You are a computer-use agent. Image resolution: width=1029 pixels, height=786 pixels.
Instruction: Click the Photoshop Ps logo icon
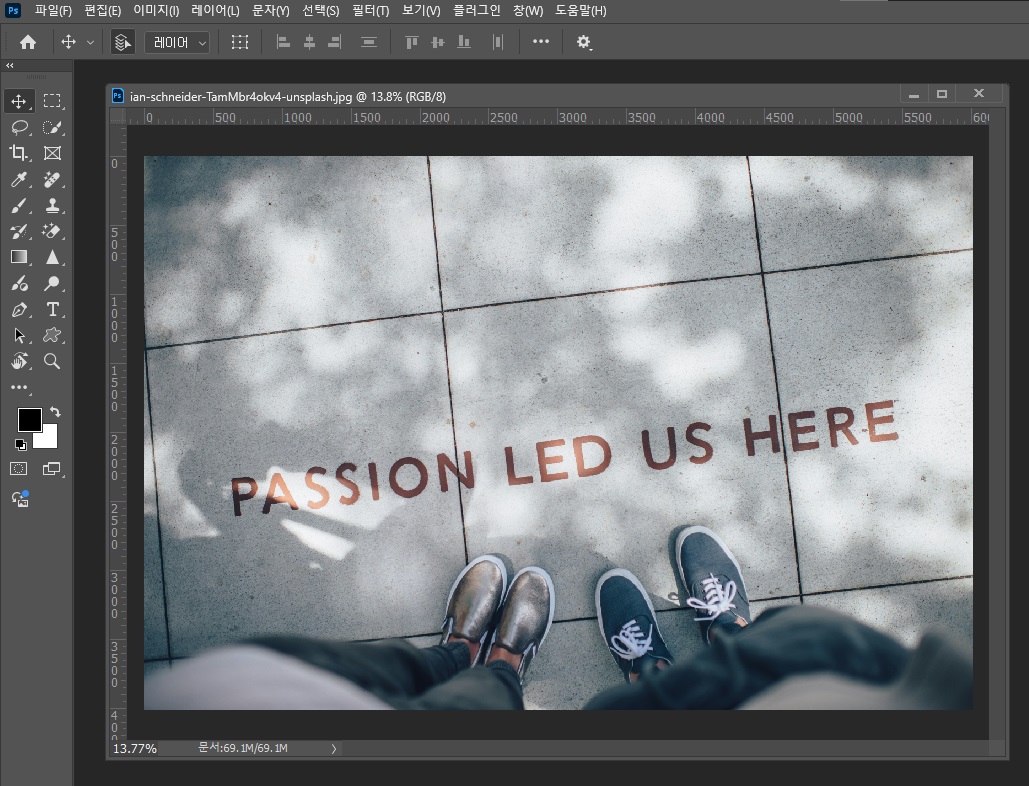tap(12, 10)
